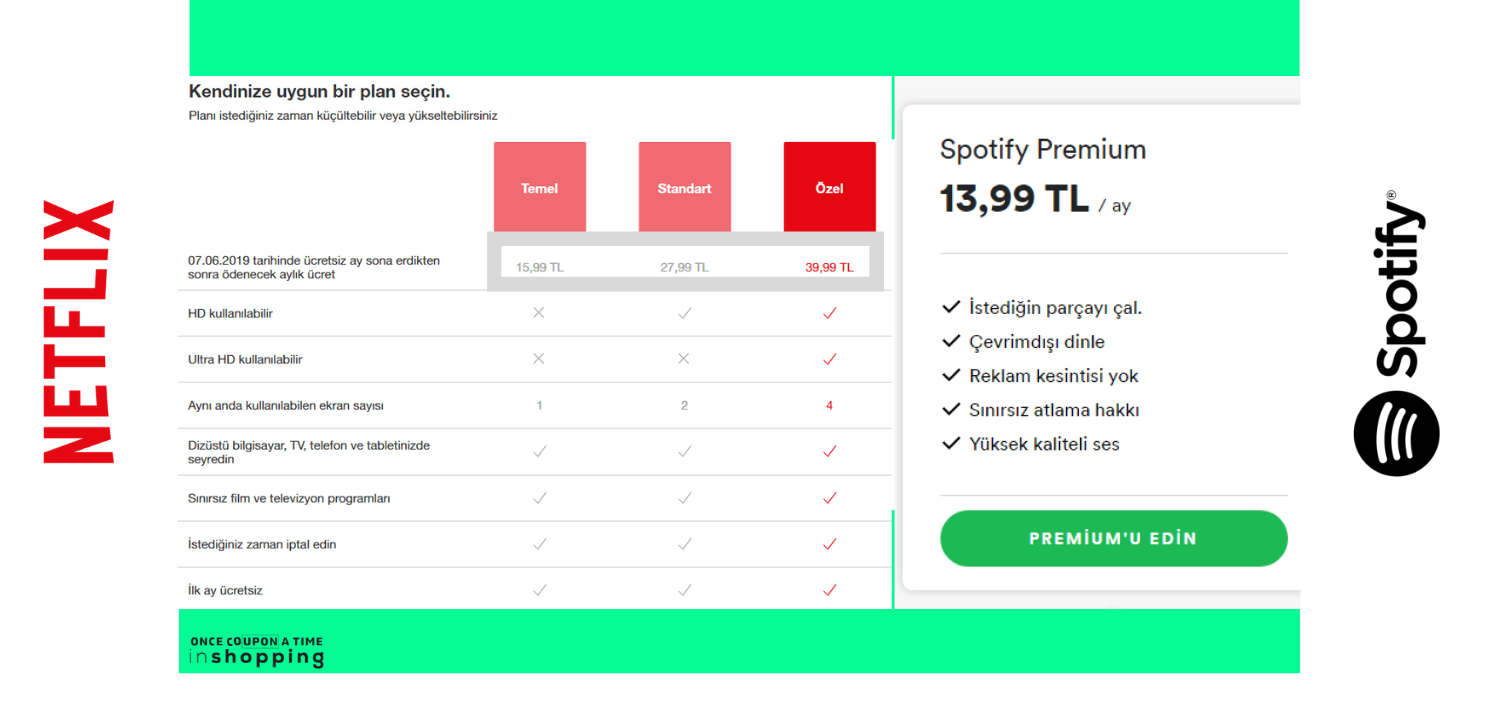Click the 07.06.2019 monthly fee description
The image size is (1500, 702).
point(314,267)
